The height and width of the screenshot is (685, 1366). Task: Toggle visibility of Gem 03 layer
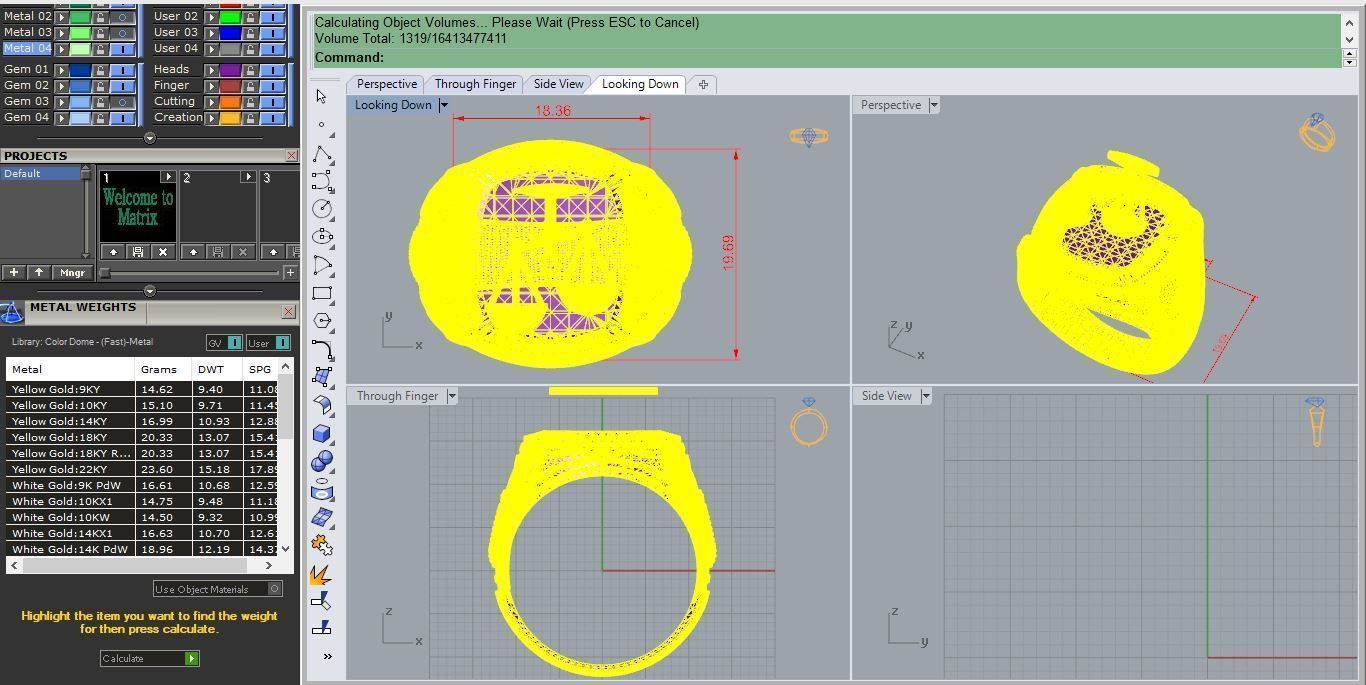coord(123,101)
